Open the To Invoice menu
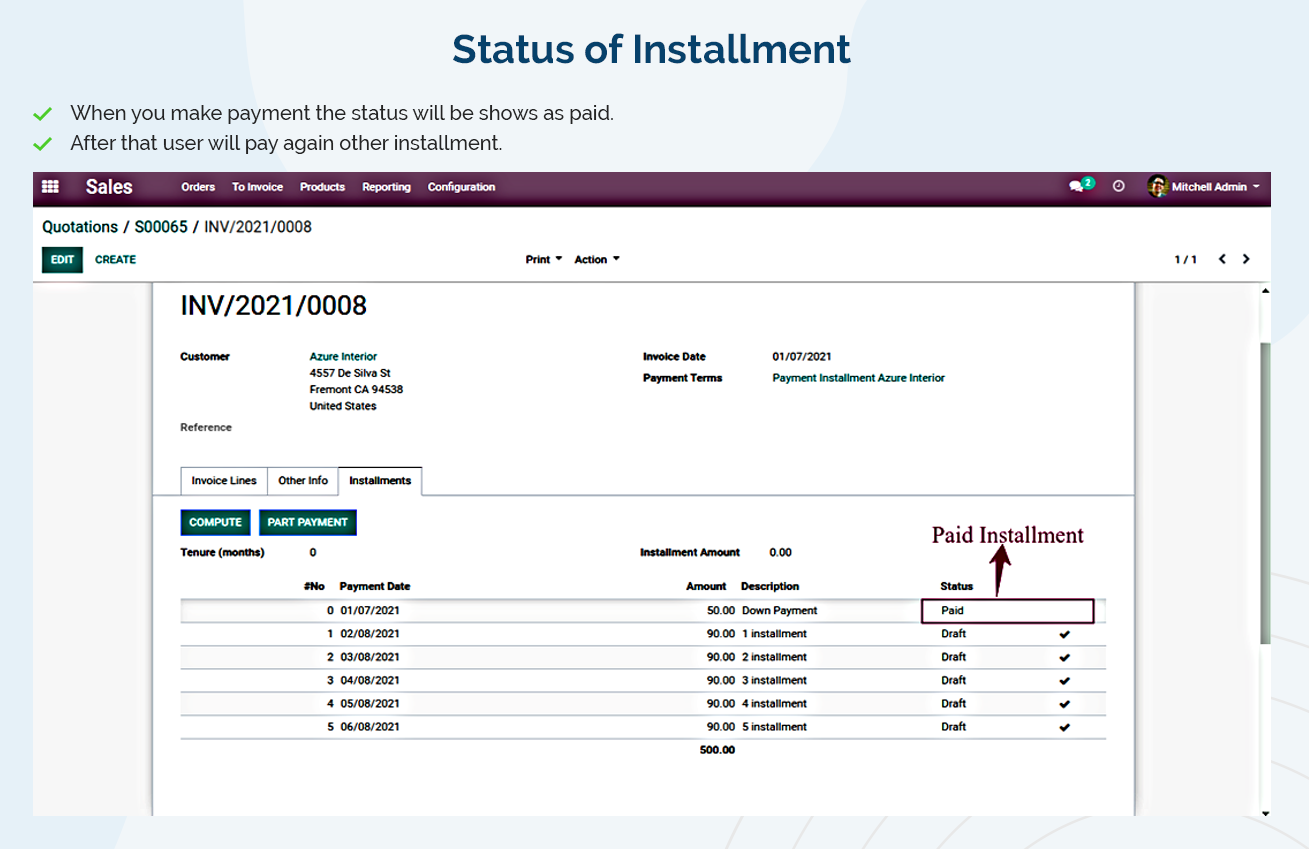The image size is (1309, 849). (x=257, y=187)
